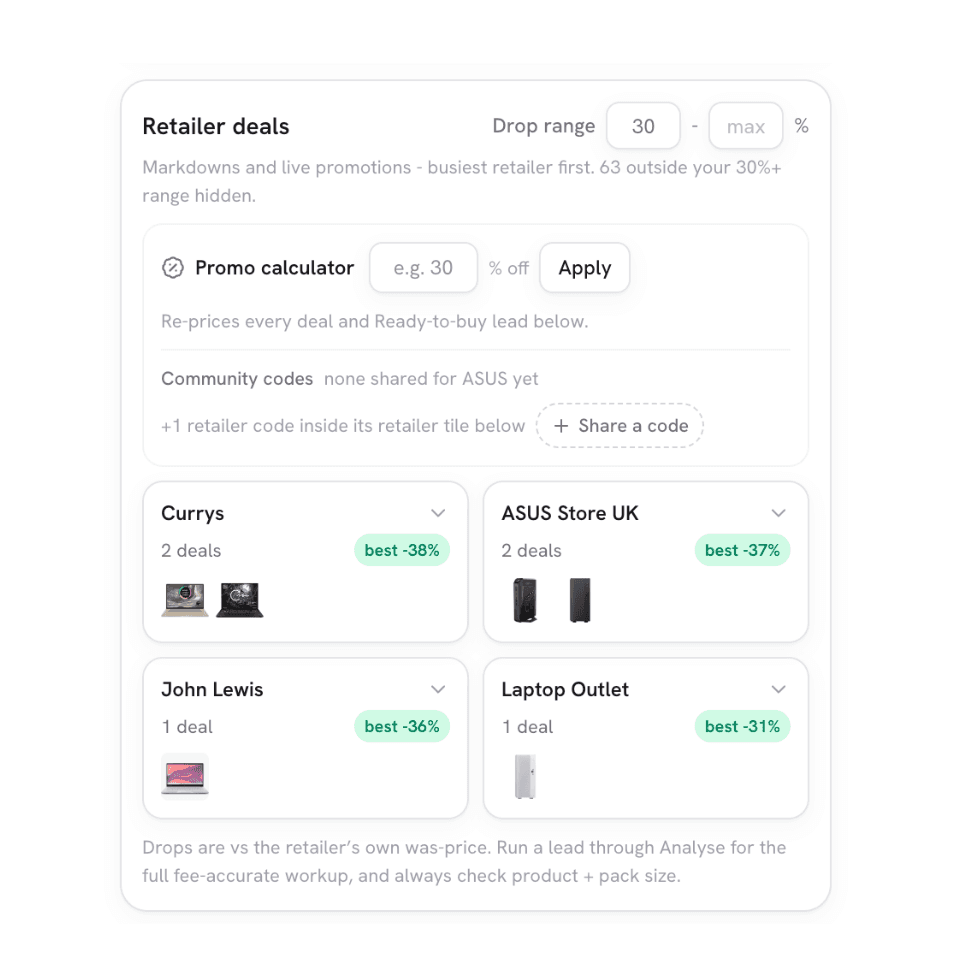This screenshot has width=960, height=960.
Task: Open the John Lewis laptop deal thumbnail
Action: pos(185,776)
